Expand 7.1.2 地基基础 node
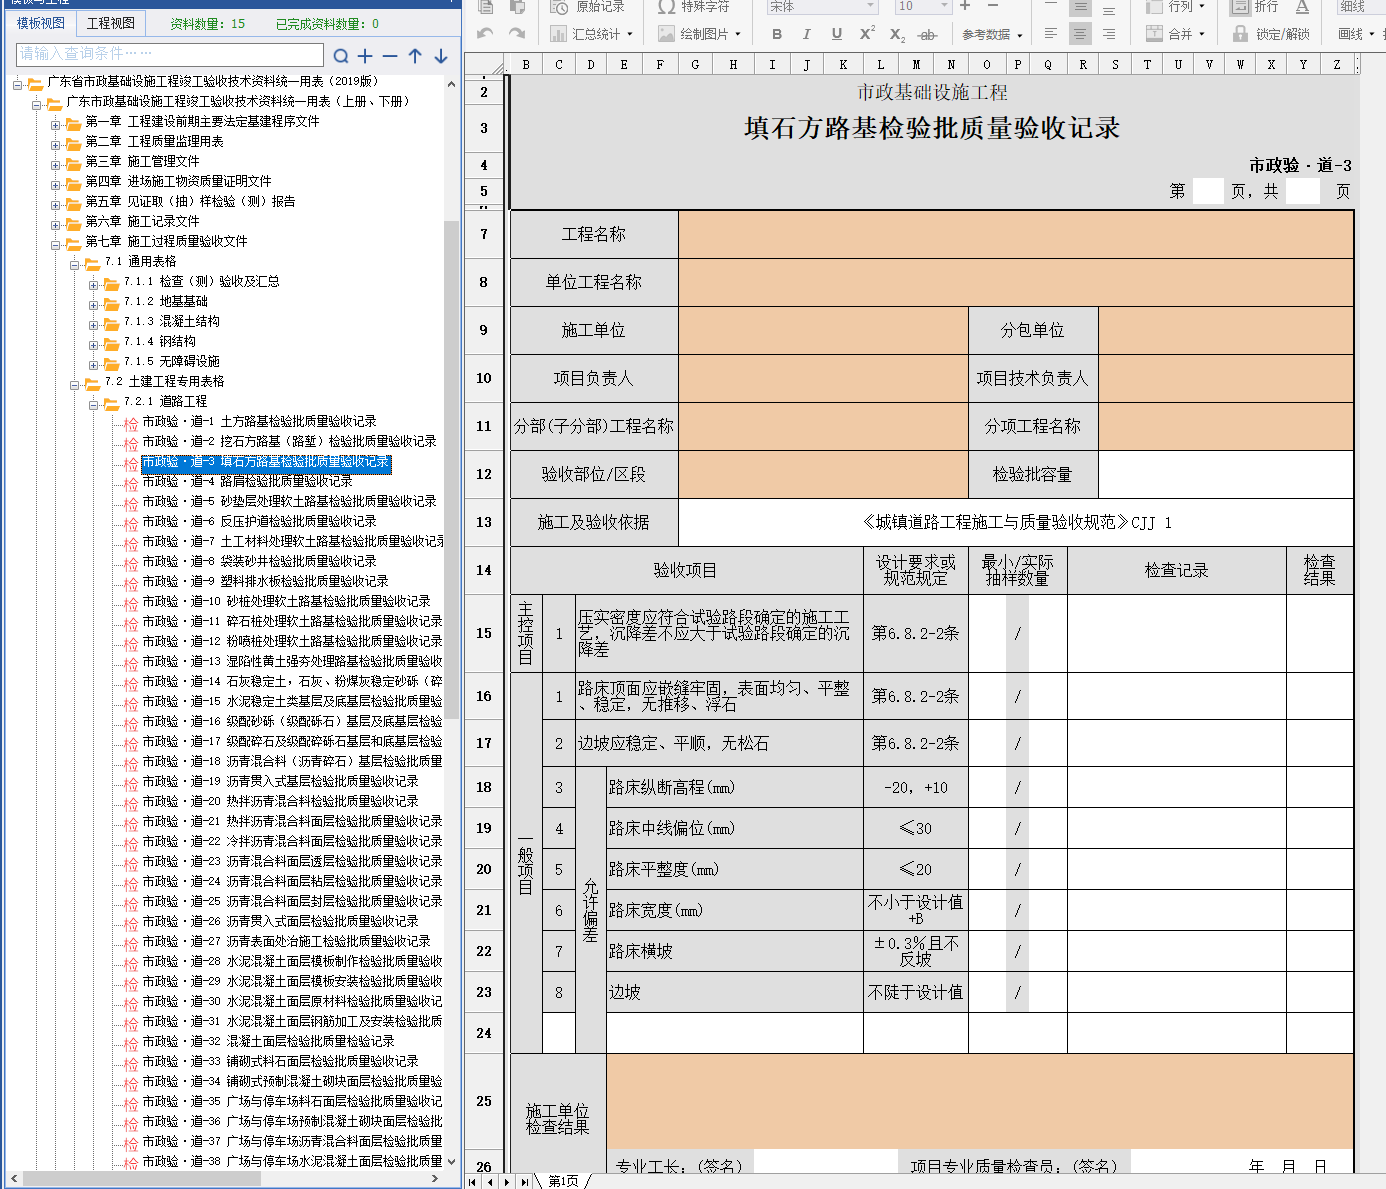Image resolution: width=1386 pixels, height=1189 pixels. click(94, 304)
